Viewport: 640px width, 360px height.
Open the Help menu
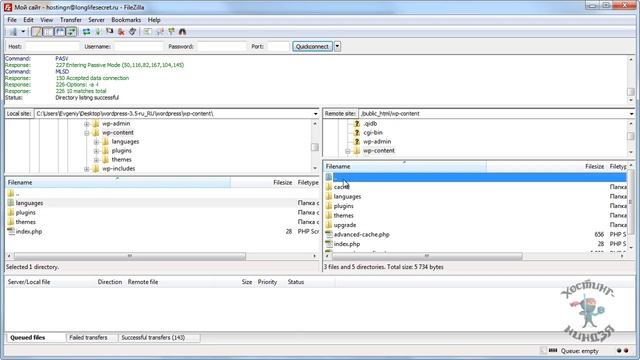pos(154,20)
